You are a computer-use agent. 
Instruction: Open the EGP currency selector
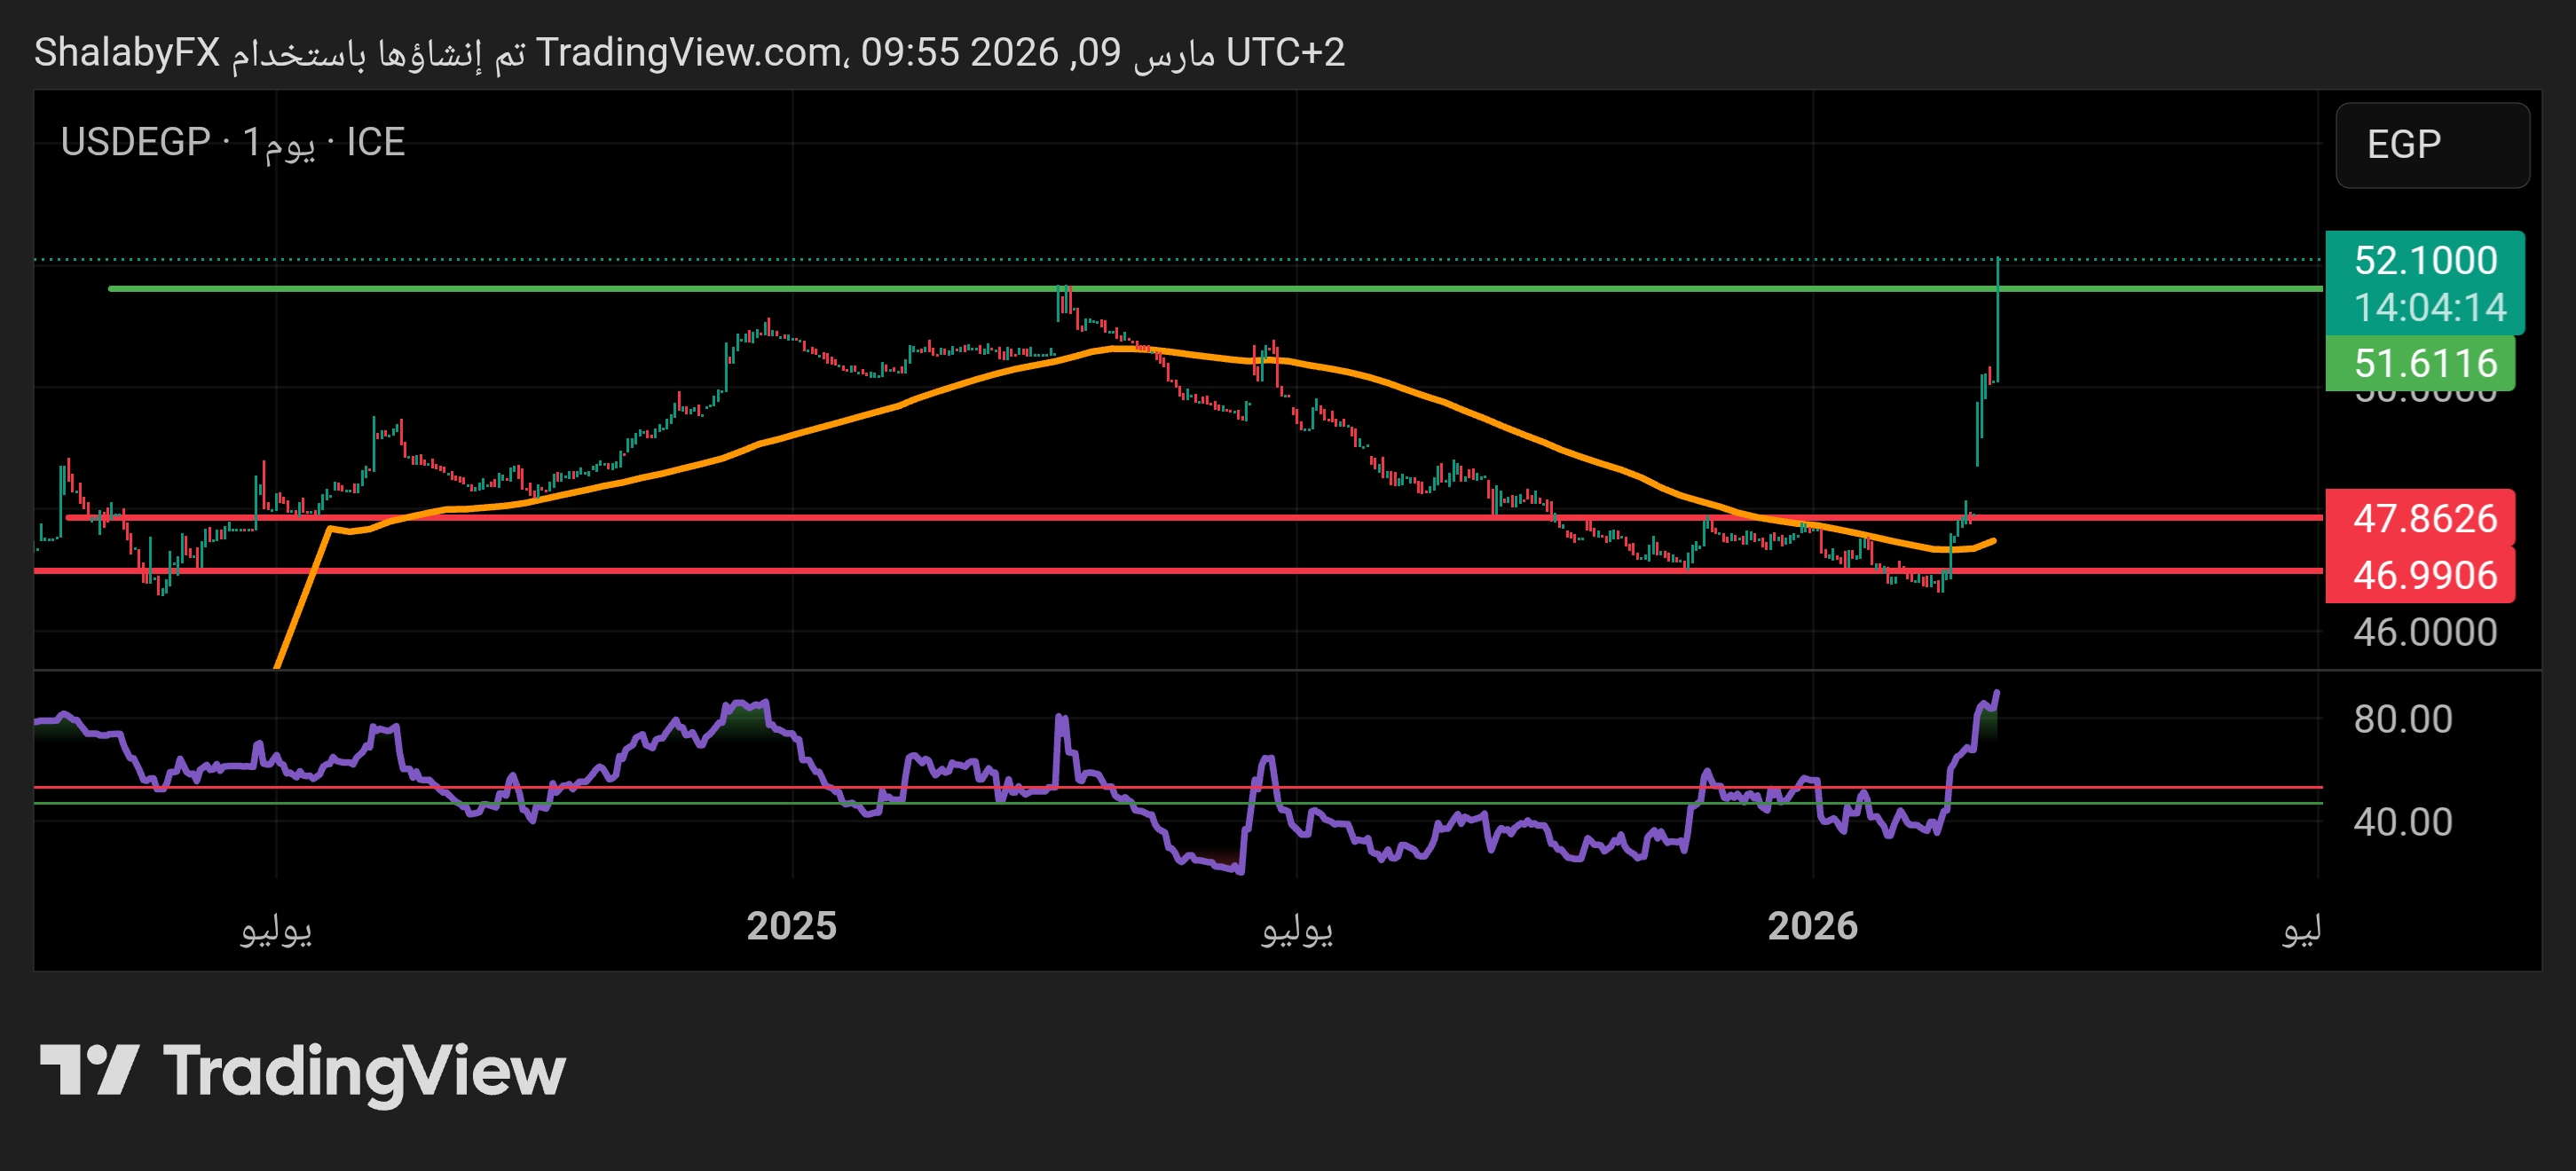[x=2431, y=145]
